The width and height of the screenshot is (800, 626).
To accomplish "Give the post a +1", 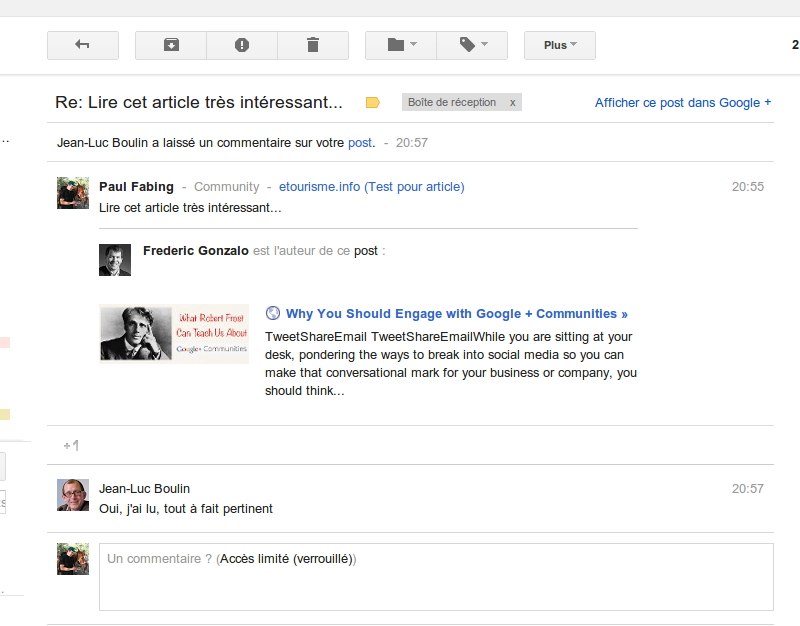I will pyautogui.click(x=71, y=445).
